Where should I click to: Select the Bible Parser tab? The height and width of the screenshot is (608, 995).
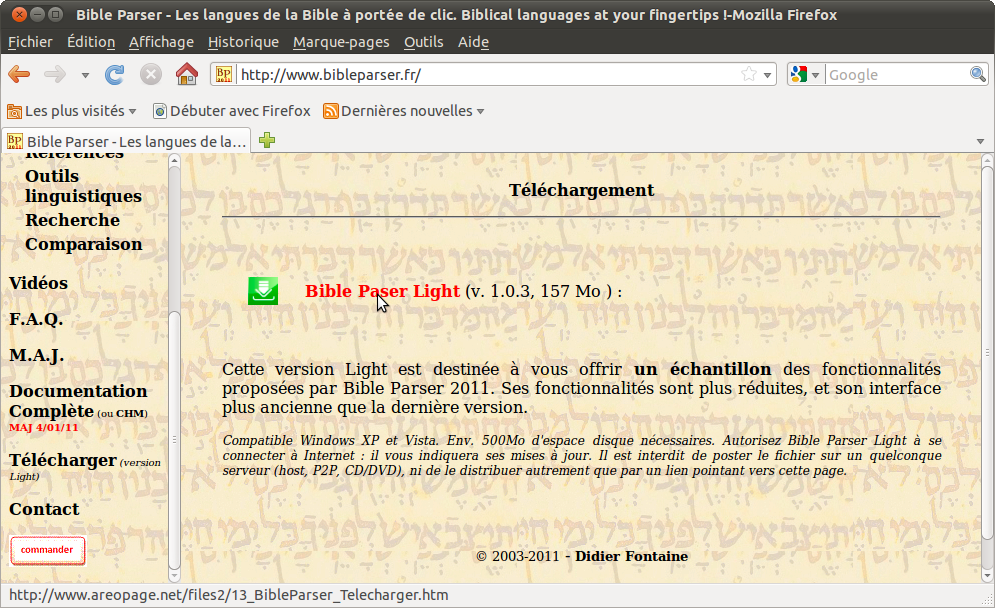pyautogui.click(x=127, y=141)
